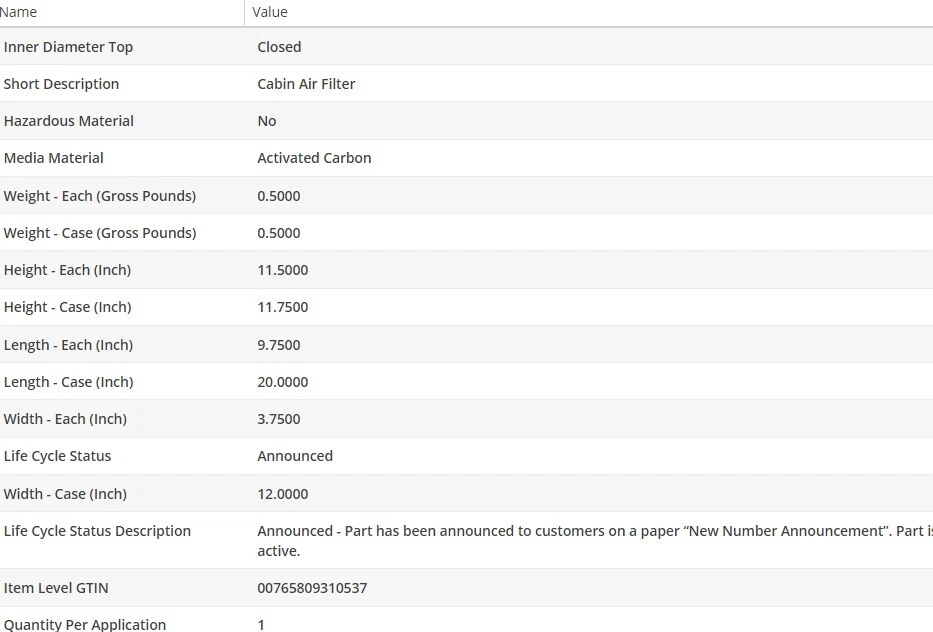This screenshot has height=632, width=933.
Task: Select the 20.0000 case length value
Action: tap(283, 382)
